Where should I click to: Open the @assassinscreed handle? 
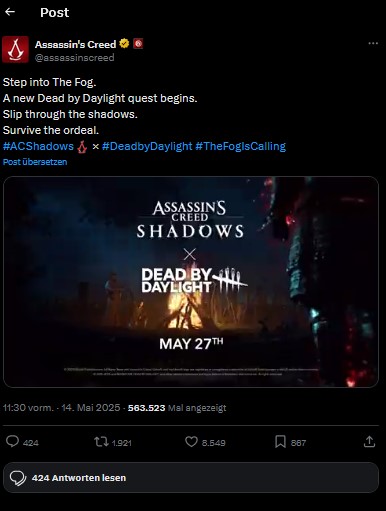coord(75,58)
